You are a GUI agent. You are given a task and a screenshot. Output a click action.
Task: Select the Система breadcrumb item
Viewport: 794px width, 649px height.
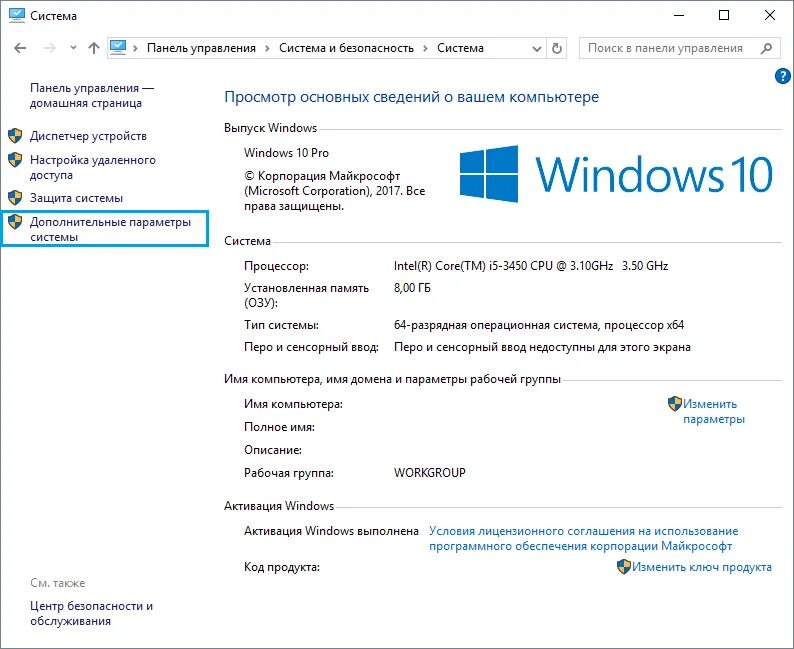tap(460, 48)
